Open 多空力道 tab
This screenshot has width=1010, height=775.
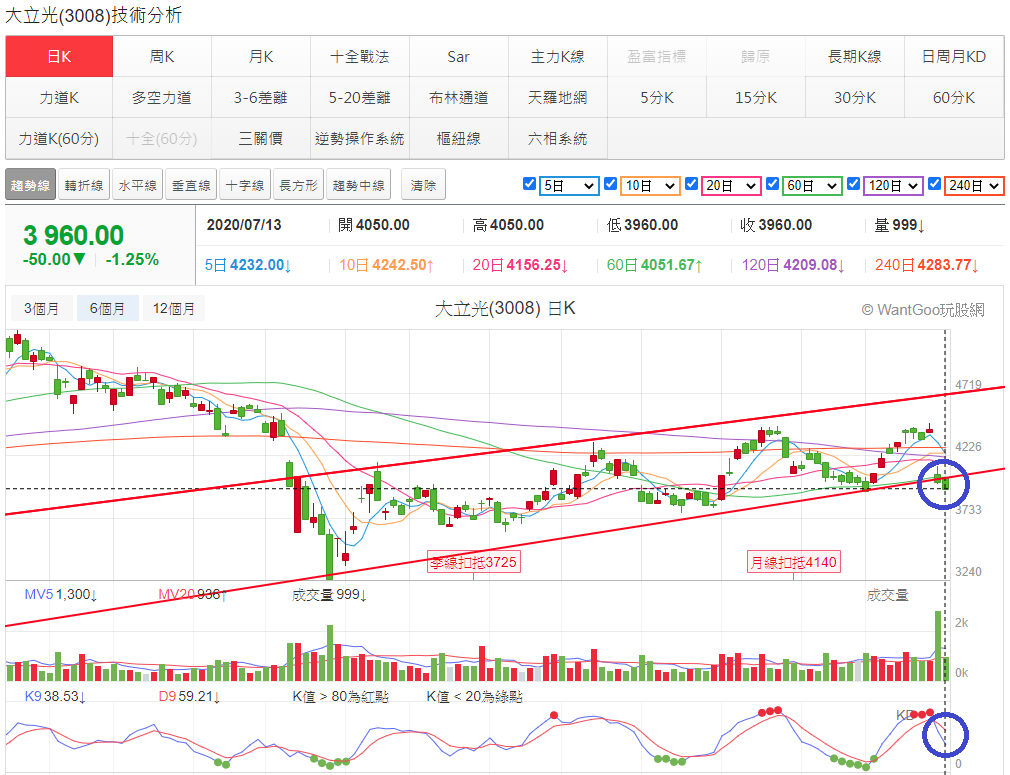162,97
